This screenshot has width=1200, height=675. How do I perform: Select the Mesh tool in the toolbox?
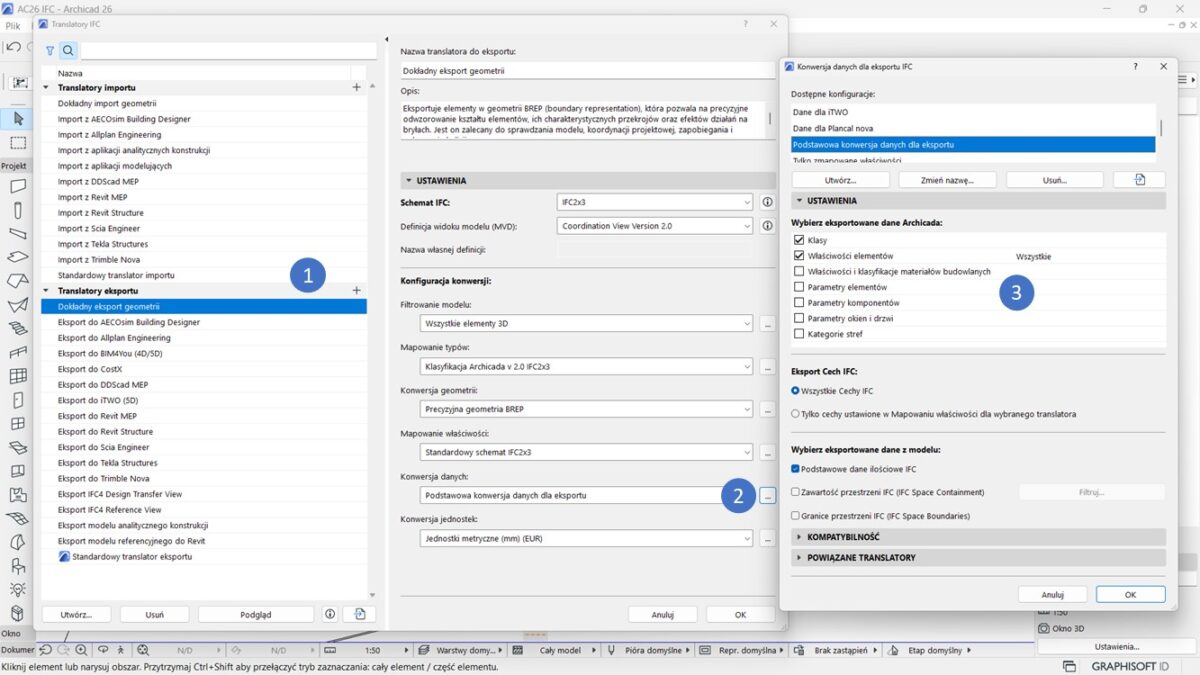click(18, 518)
